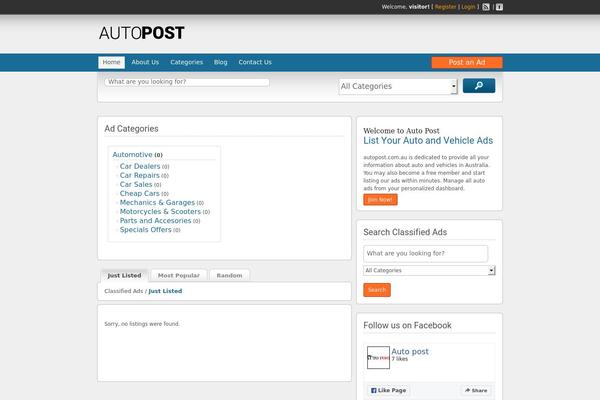
Task: Switch to the Just Listed tab
Action: tap(124, 275)
